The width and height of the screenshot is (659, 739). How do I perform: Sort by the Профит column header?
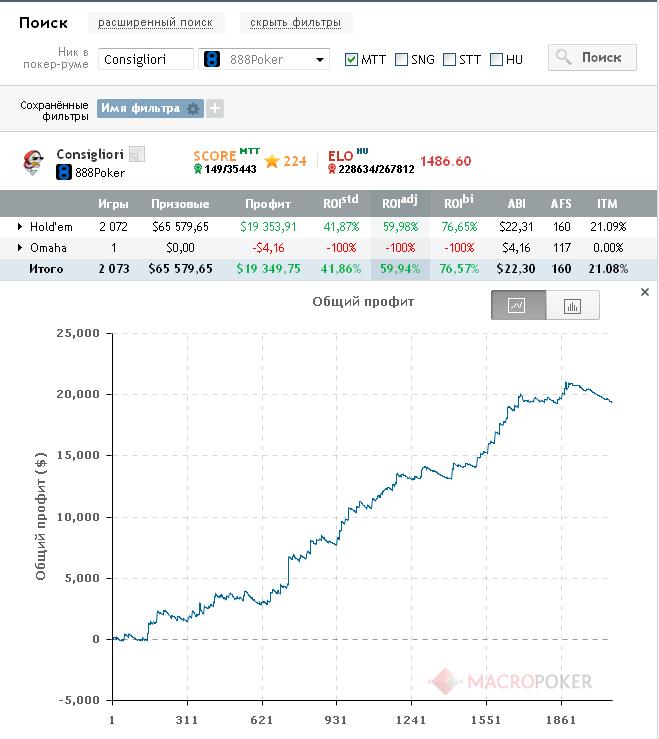coord(268,204)
